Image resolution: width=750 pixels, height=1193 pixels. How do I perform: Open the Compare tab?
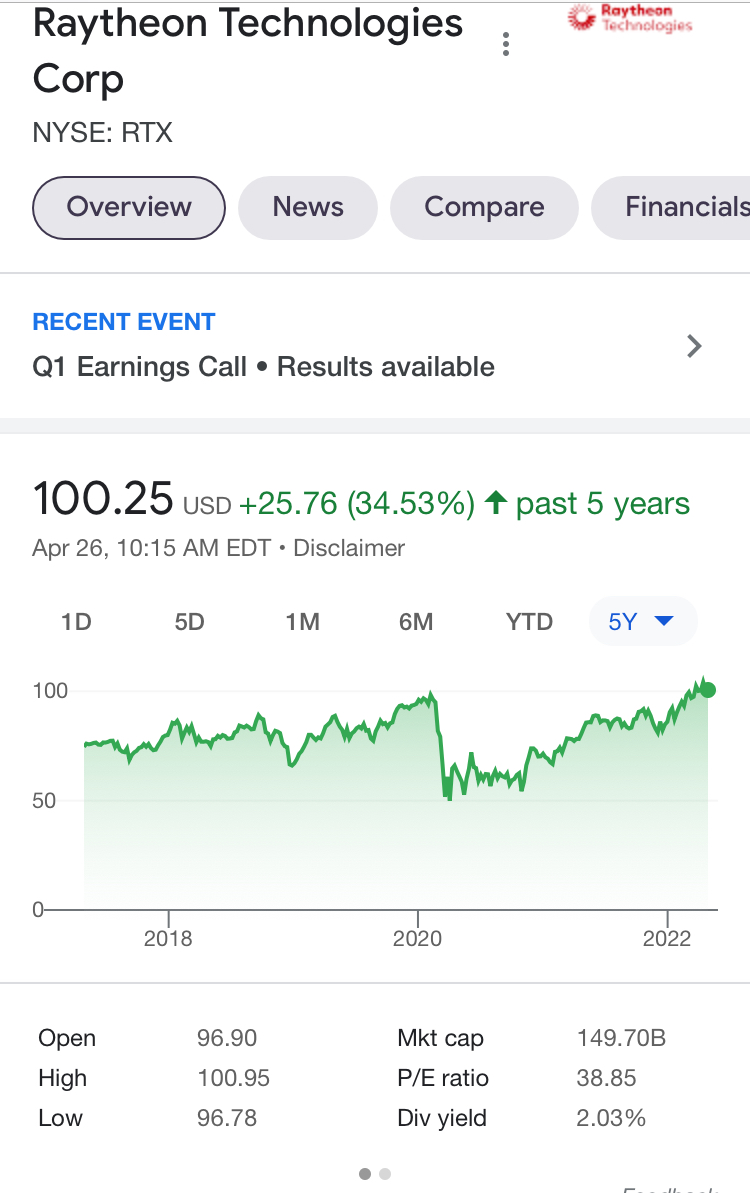pyautogui.click(x=484, y=207)
